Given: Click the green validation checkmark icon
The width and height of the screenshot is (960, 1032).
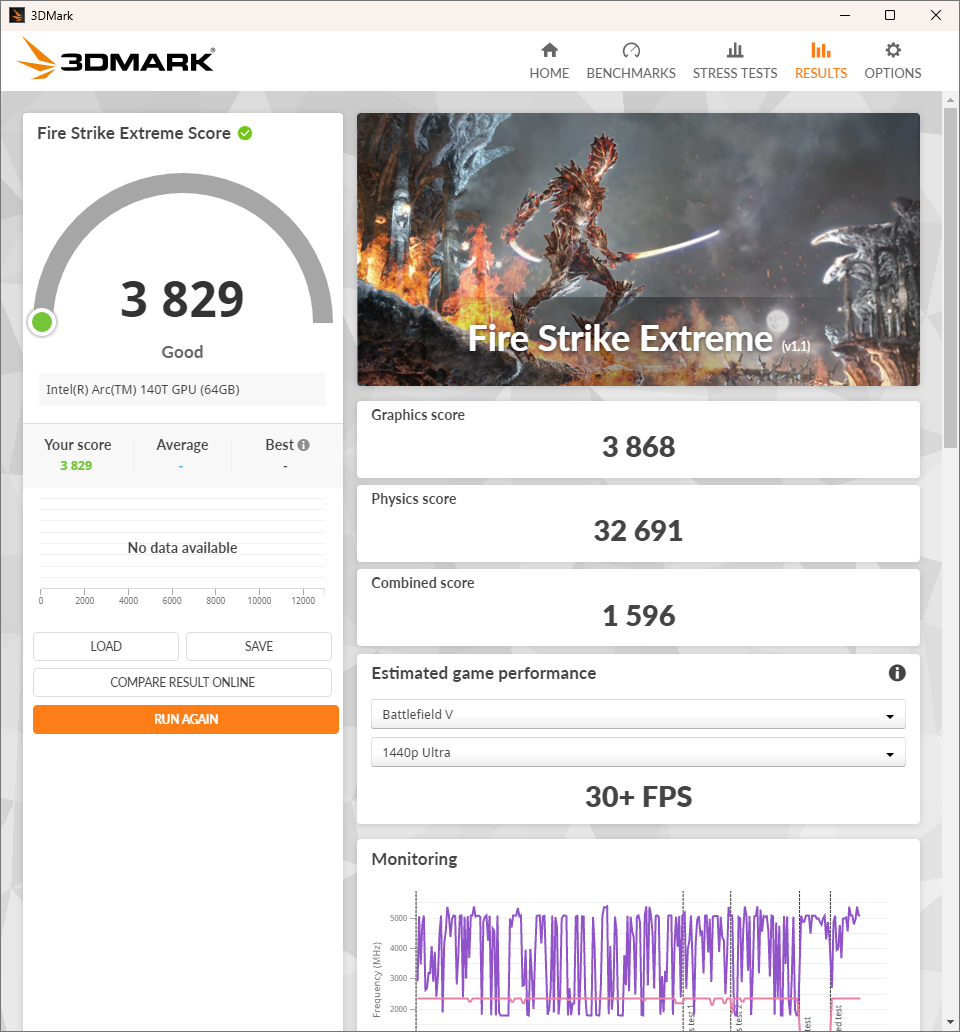Looking at the screenshot, I should (245, 133).
